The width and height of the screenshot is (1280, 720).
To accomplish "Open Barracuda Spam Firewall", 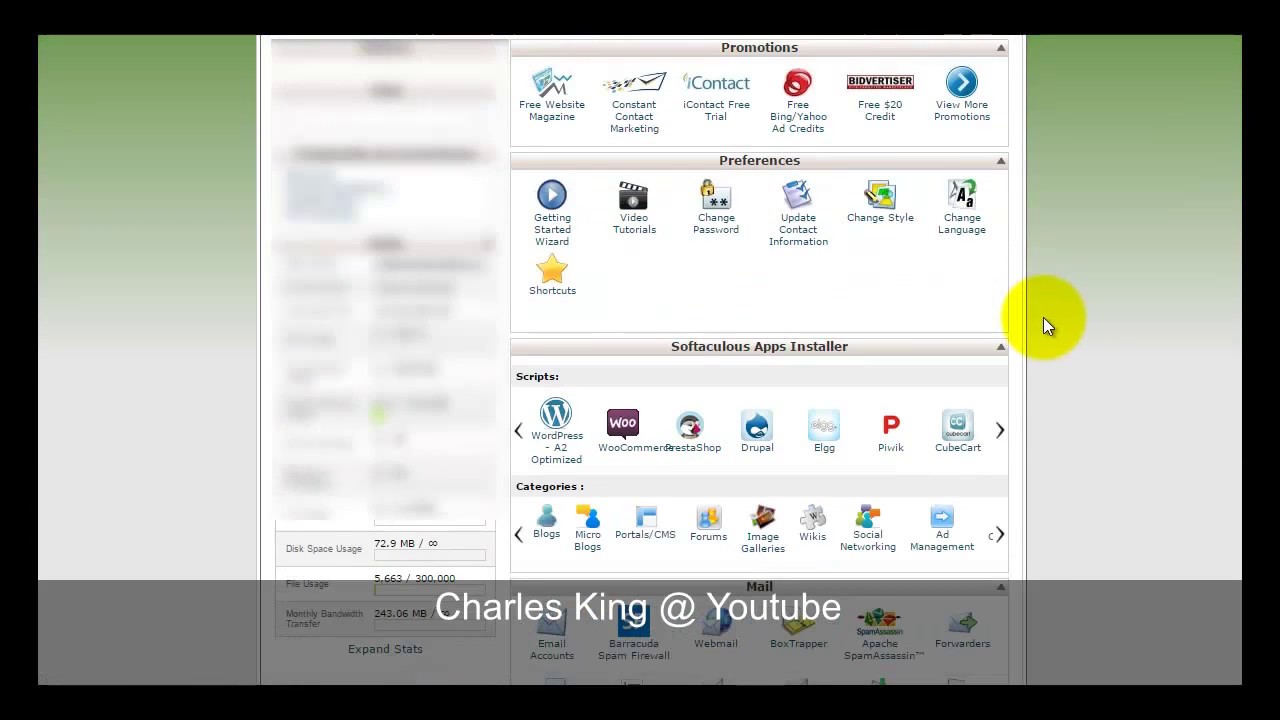I will coord(634,633).
